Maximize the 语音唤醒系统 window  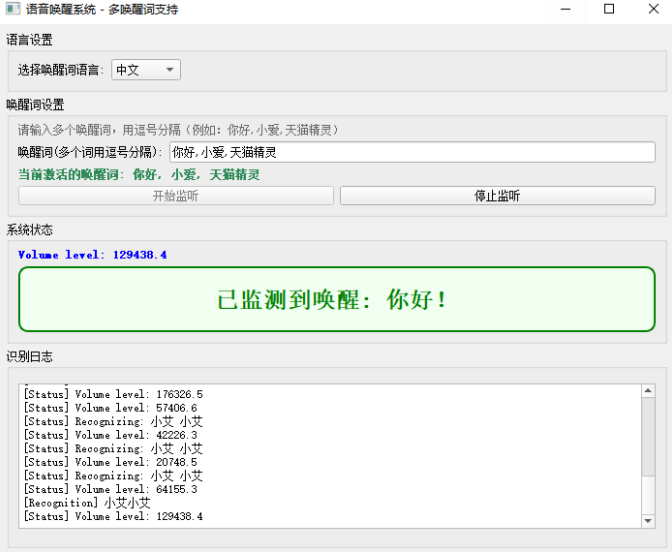click(609, 9)
